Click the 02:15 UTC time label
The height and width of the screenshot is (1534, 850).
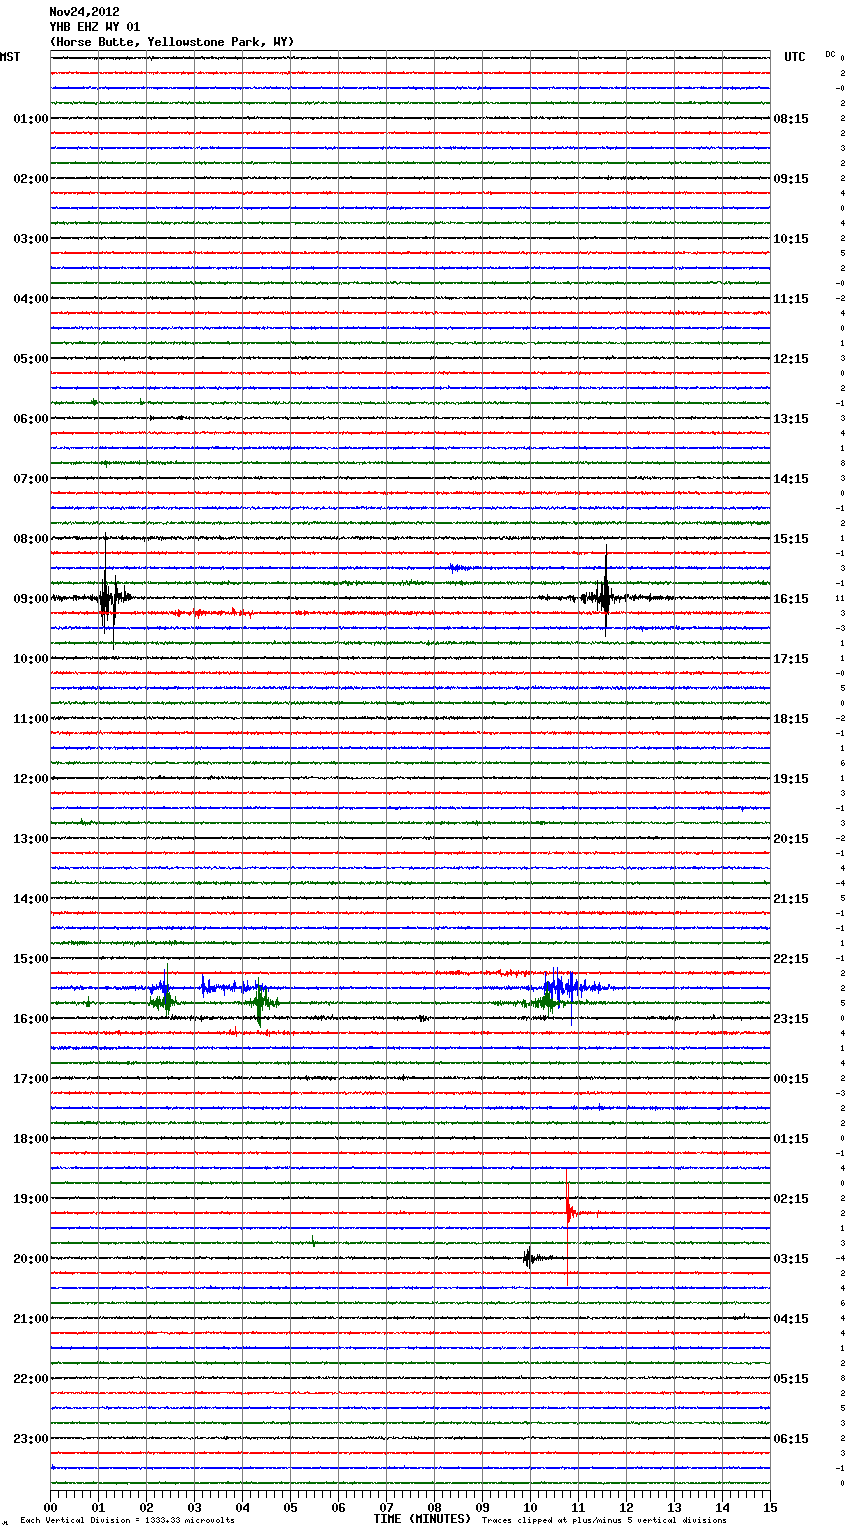(x=791, y=1199)
